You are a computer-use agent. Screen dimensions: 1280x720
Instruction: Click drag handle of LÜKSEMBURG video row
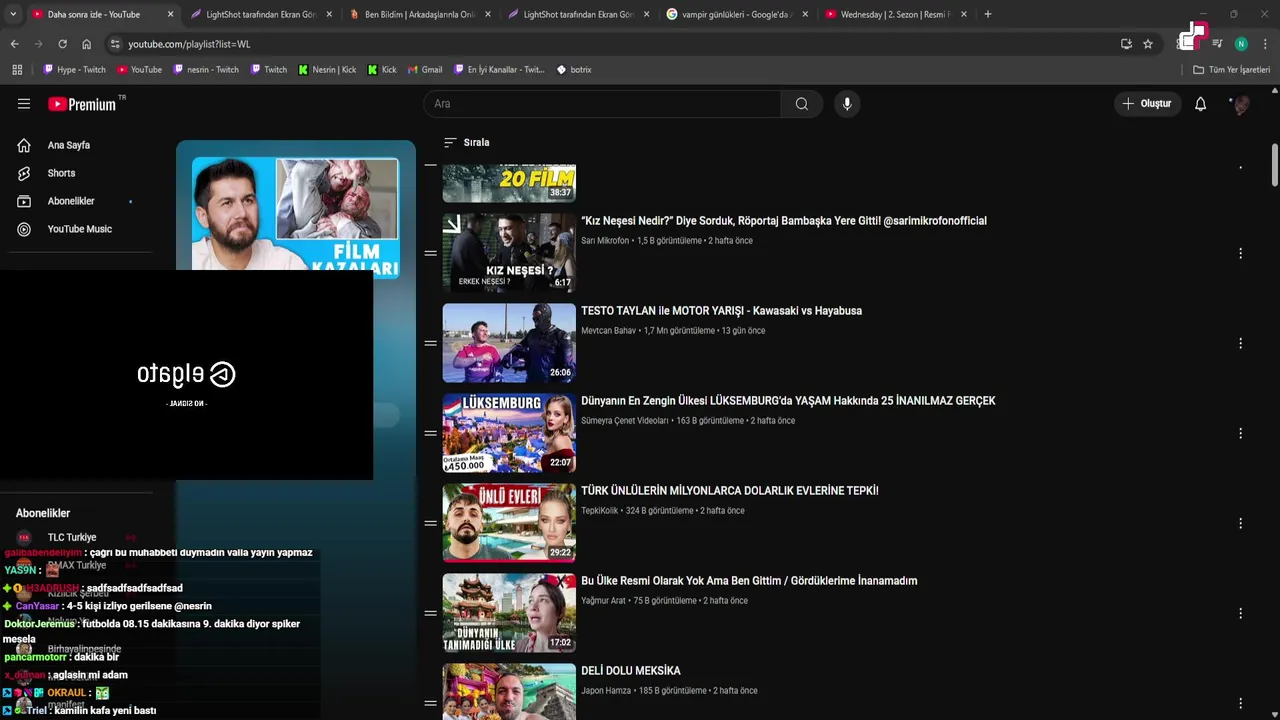tap(430, 433)
